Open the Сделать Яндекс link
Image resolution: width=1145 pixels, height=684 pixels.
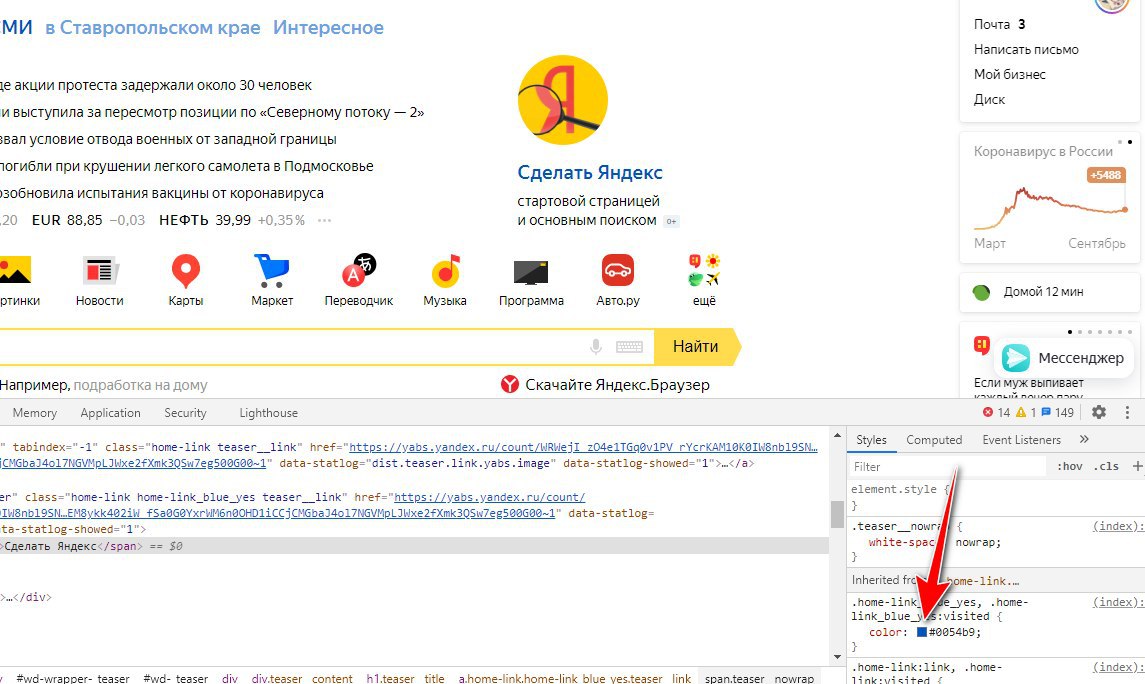pyautogui.click(x=590, y=172)
